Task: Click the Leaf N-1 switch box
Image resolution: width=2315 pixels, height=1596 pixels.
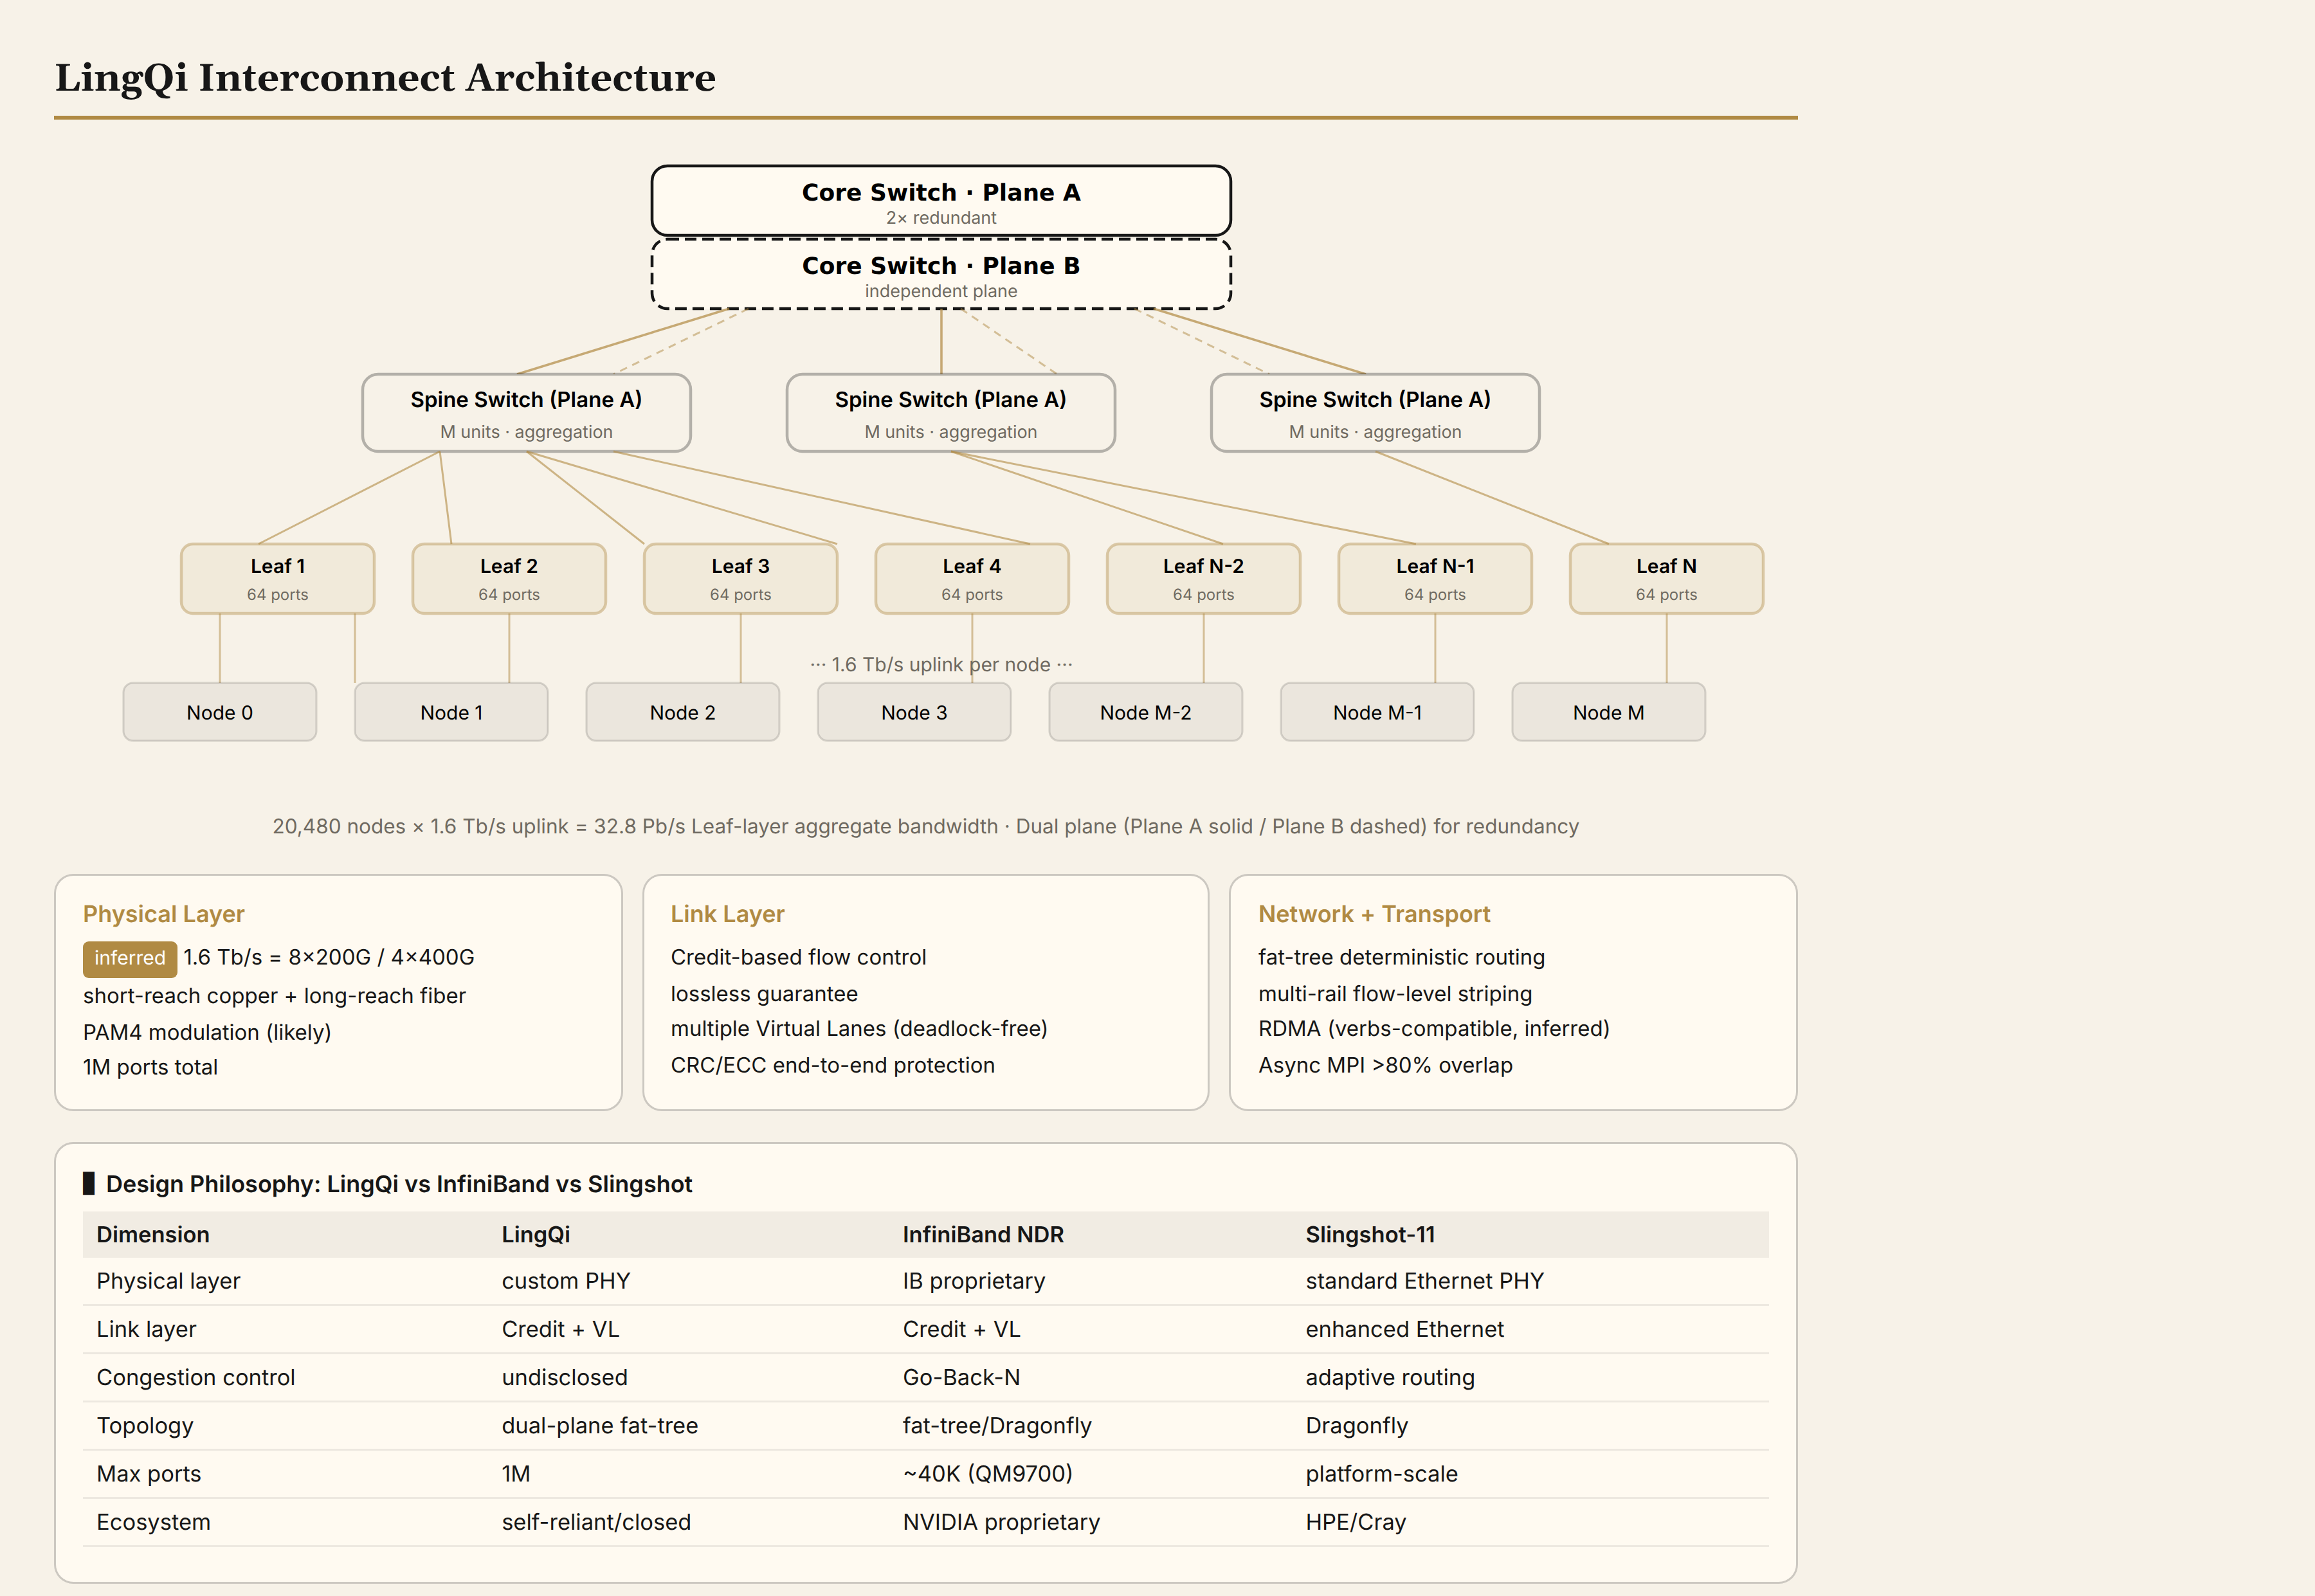Action: tap(1435, 579)
